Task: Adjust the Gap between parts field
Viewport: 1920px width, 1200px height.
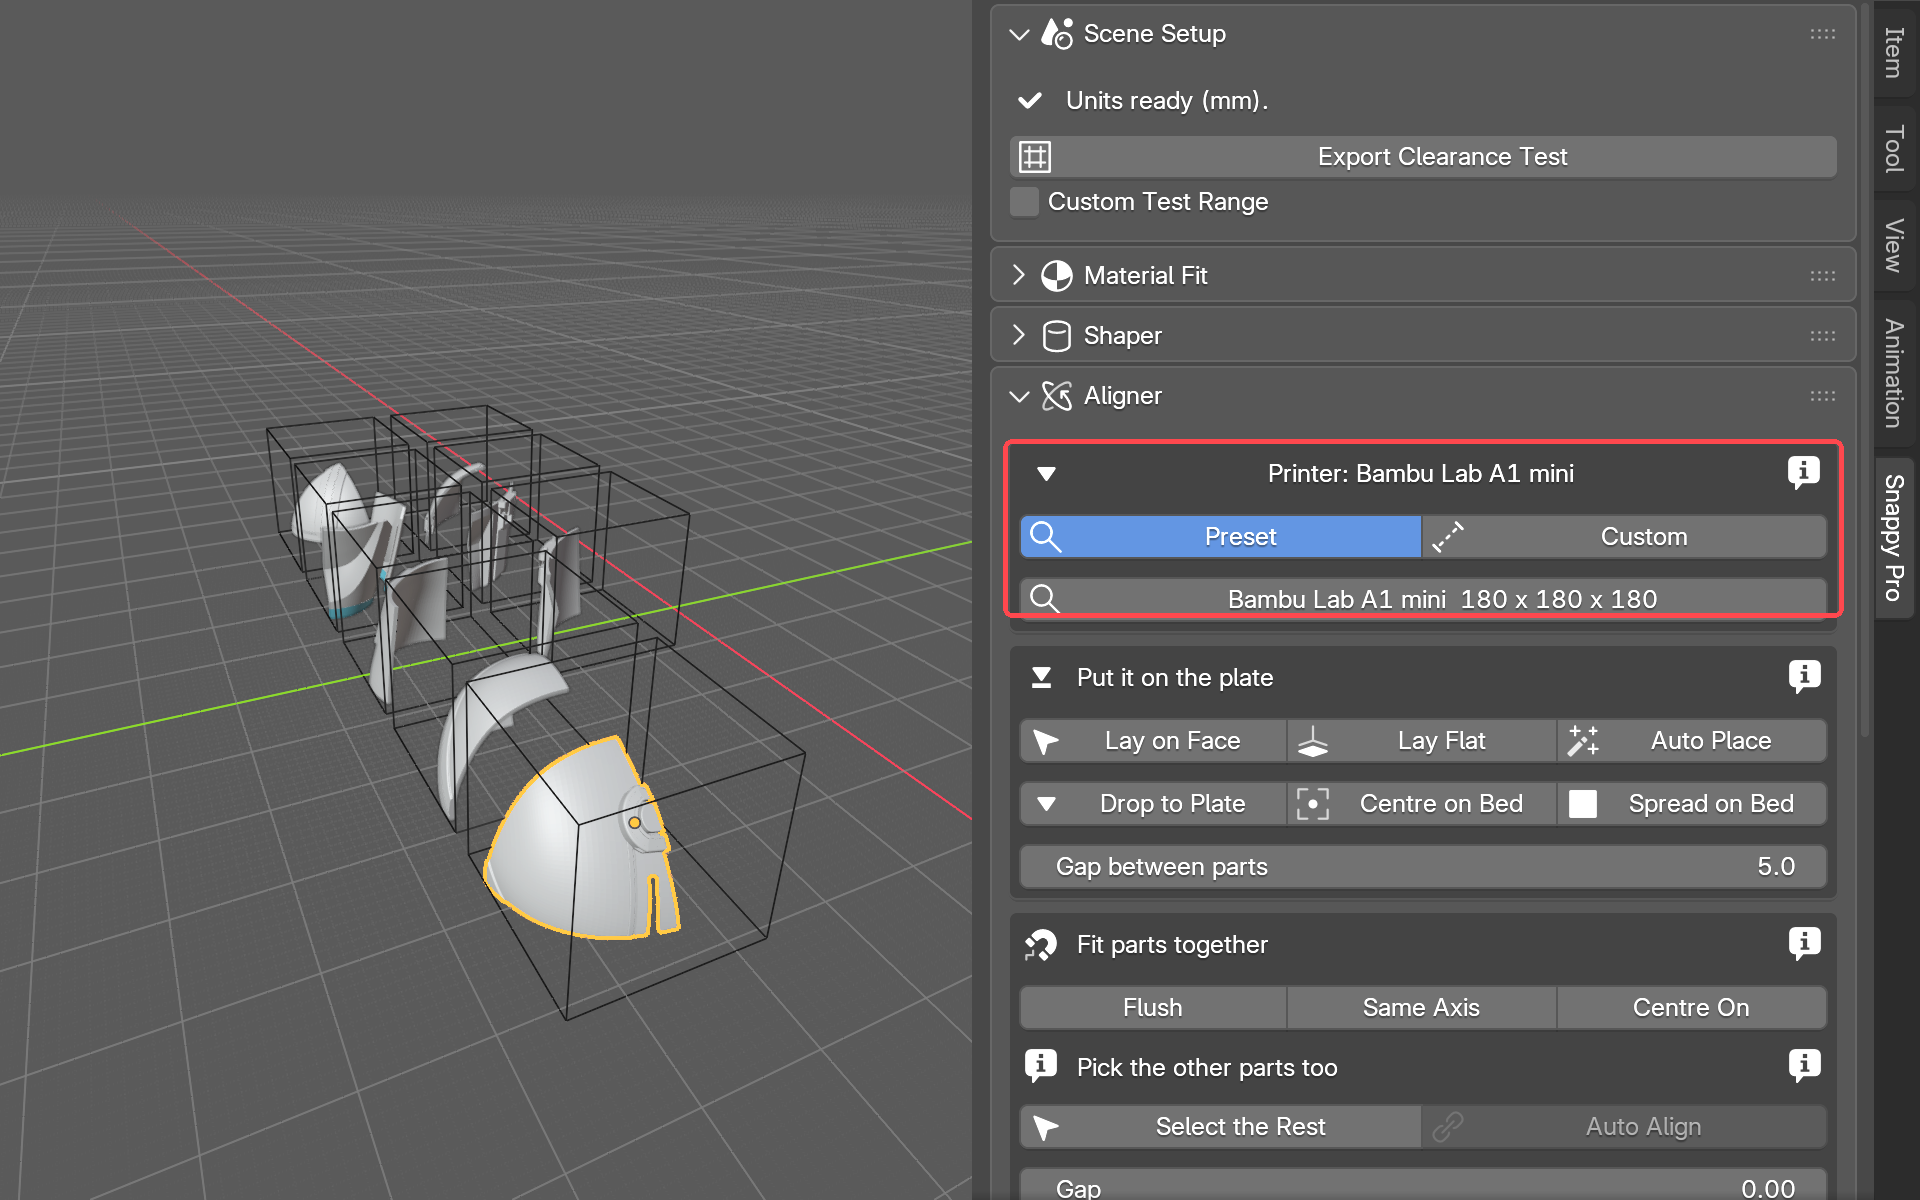Action: coord(1423,867)
